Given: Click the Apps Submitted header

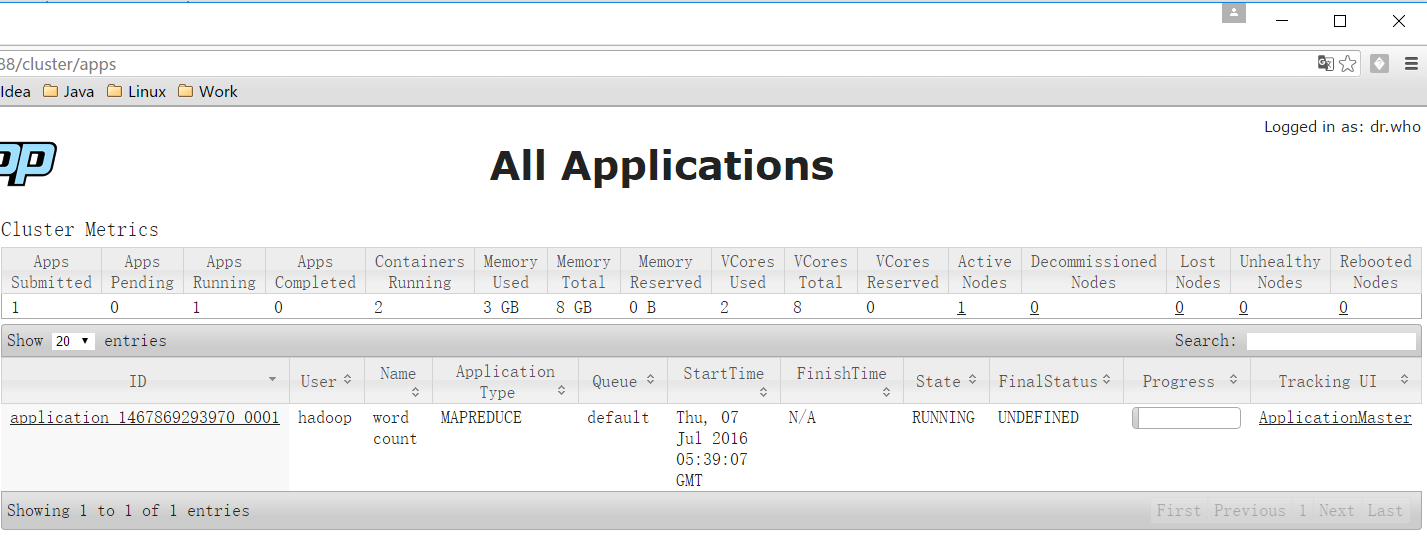Looking at the screenshot, I should 51,272.
